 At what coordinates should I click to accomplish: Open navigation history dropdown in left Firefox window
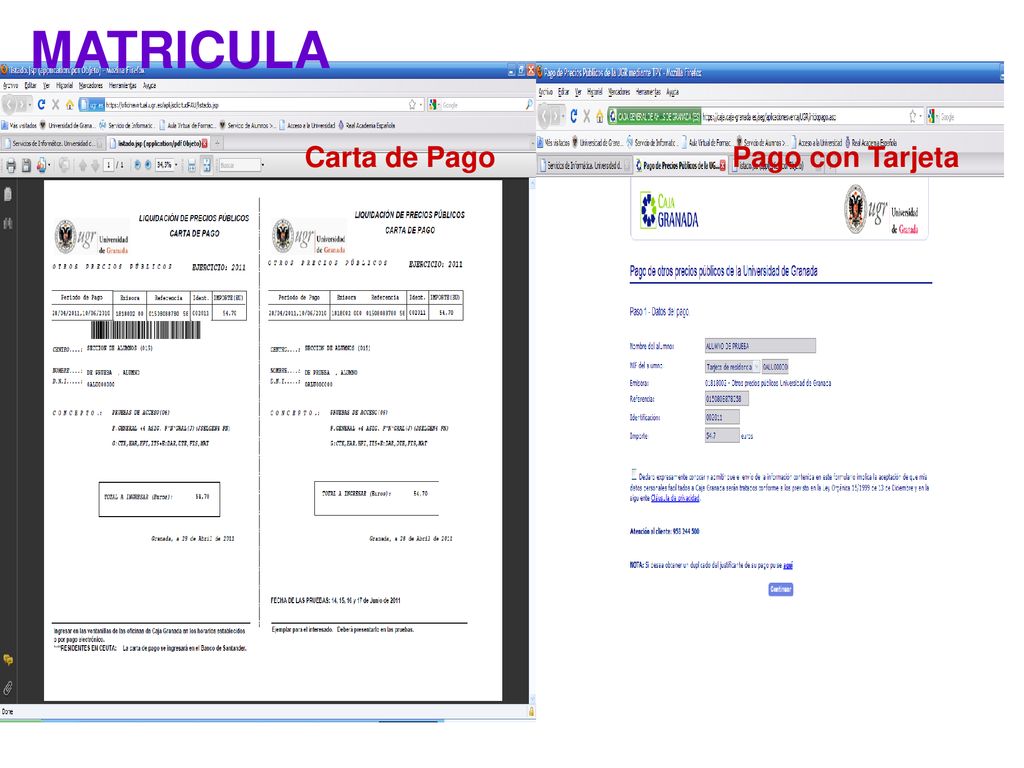click(x=30, y=104)
